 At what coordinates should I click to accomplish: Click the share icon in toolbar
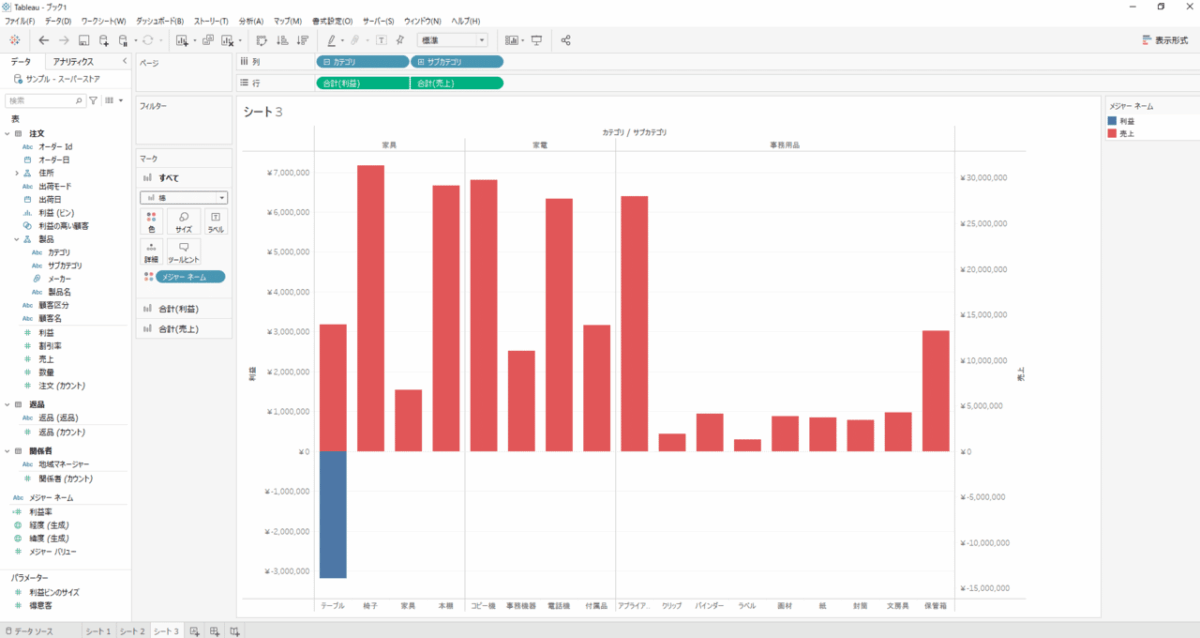tap(566, 40)
